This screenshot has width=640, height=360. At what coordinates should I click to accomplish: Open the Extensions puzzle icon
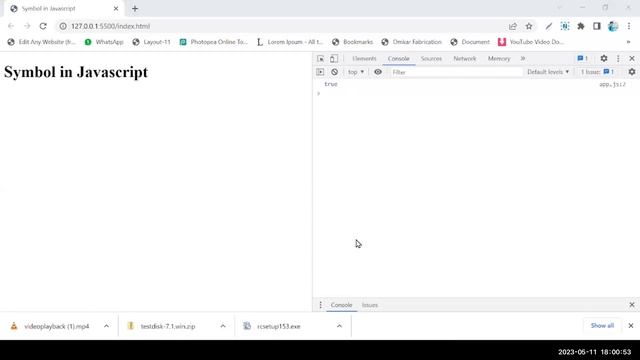click(581, 26)
